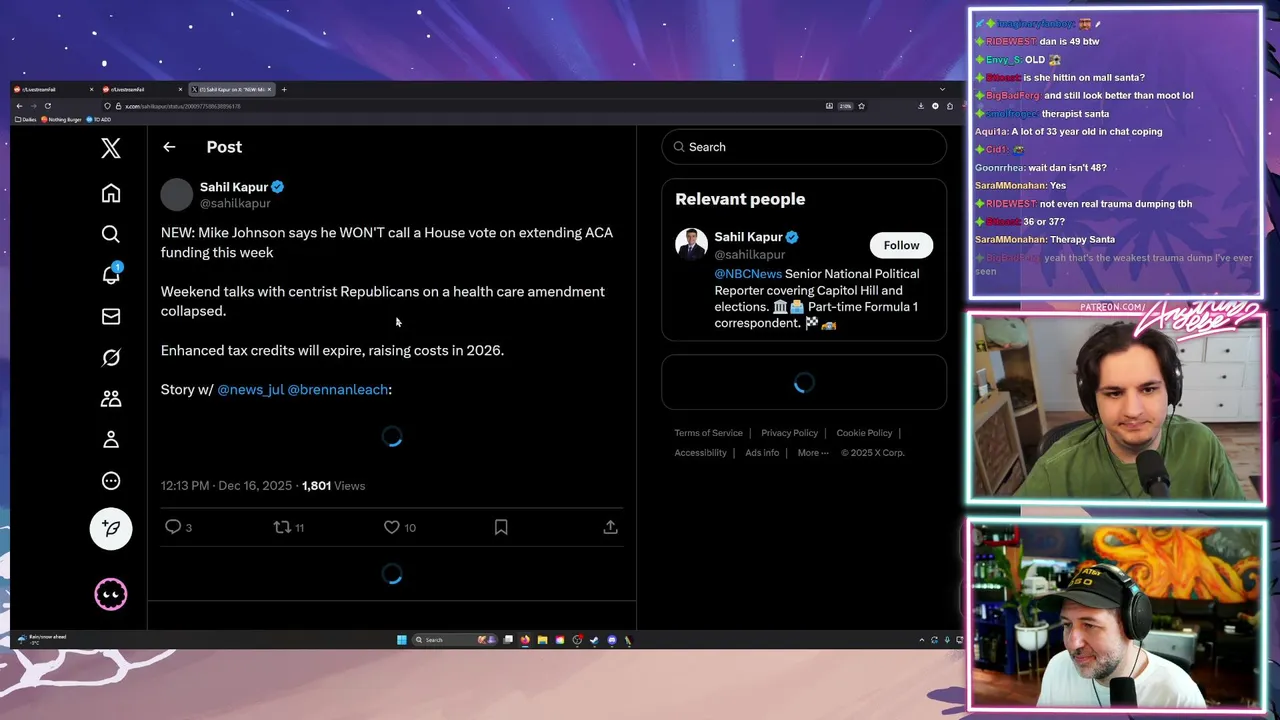This screenshot has width=1280, height=720.
Task: Open Terms of Service footer link
Action: pos(708,433)
